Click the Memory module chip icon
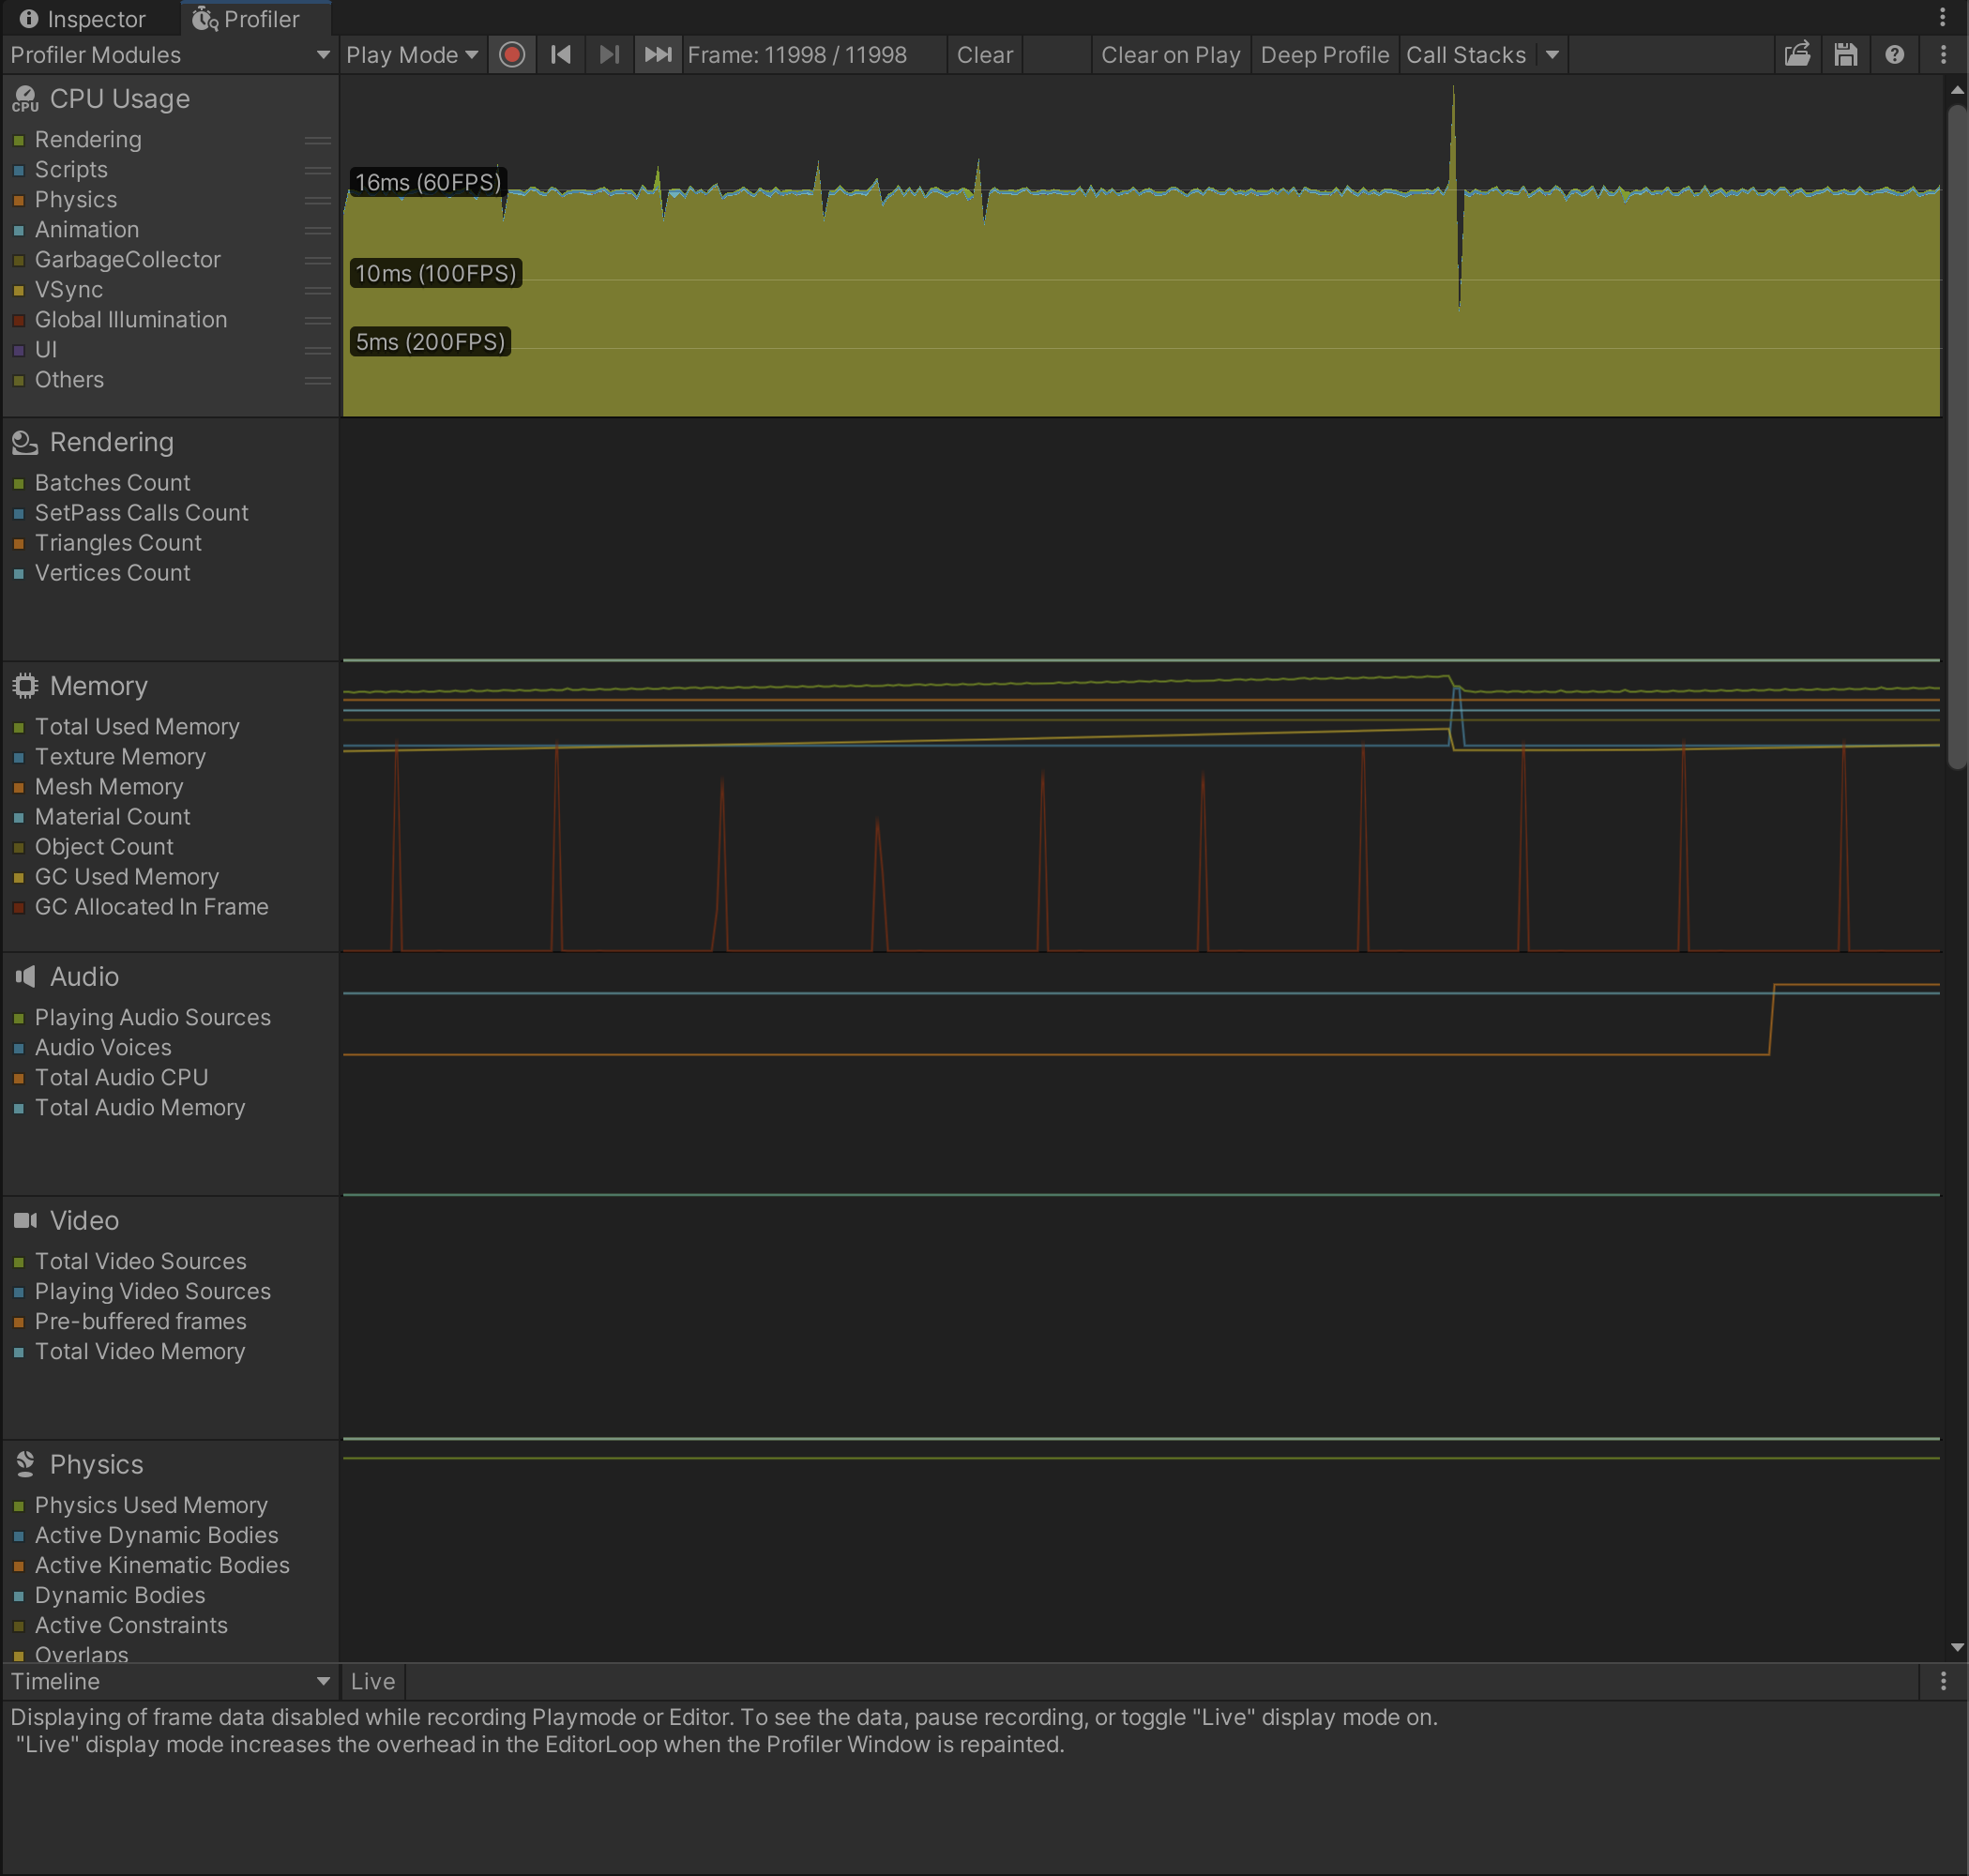Screen dimensions: 1969x1876 click(x=24, y=685)
